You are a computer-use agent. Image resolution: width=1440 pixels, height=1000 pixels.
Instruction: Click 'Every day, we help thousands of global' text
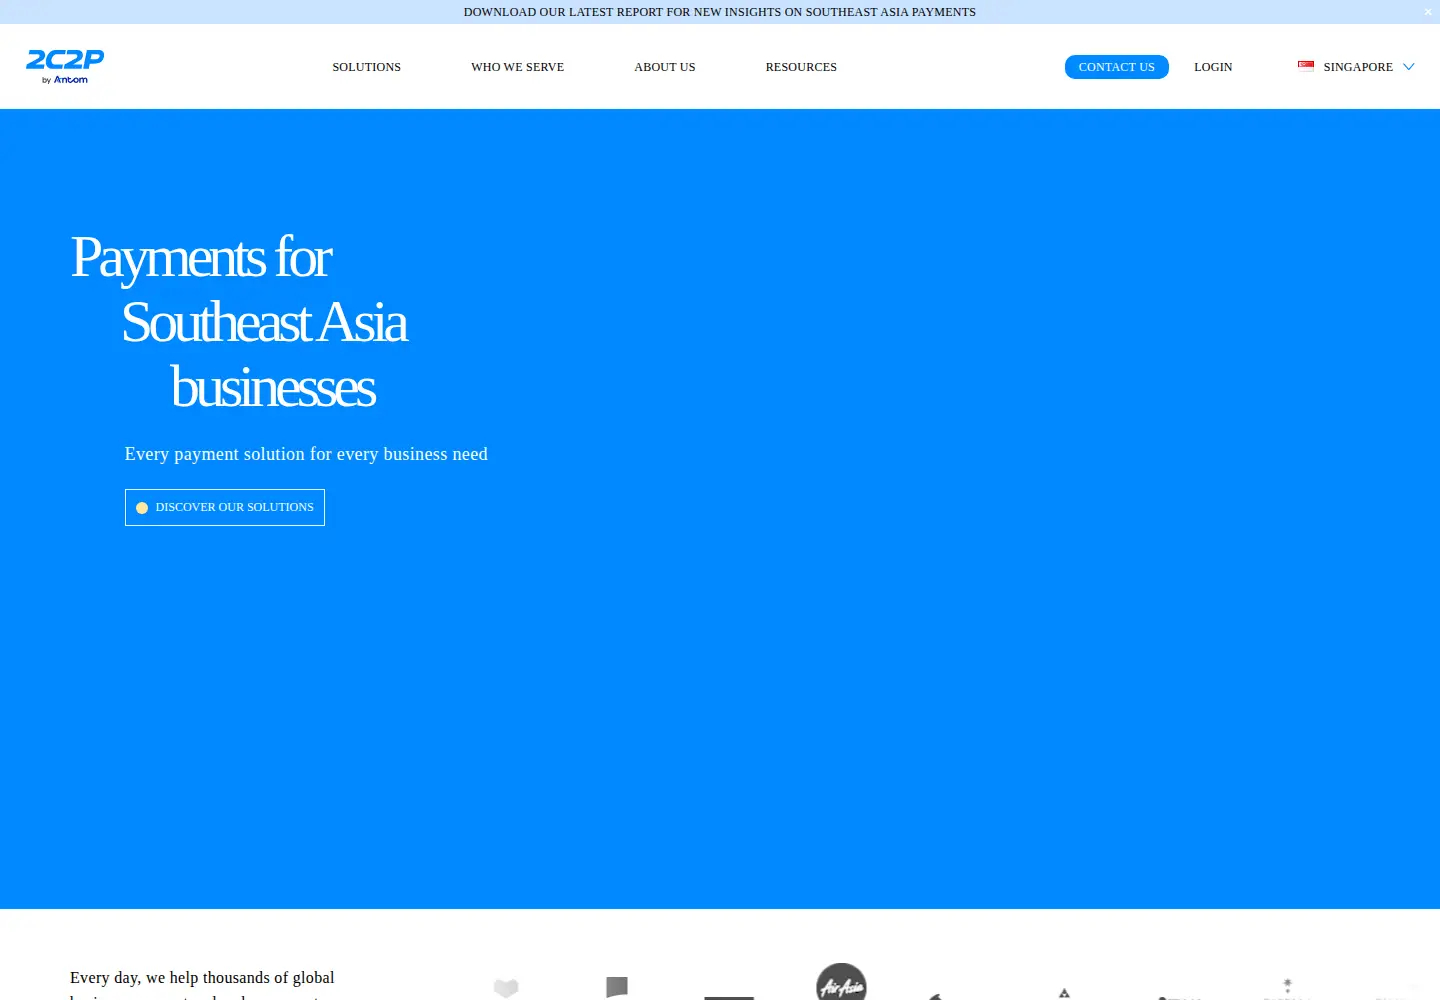click(202, 978)
